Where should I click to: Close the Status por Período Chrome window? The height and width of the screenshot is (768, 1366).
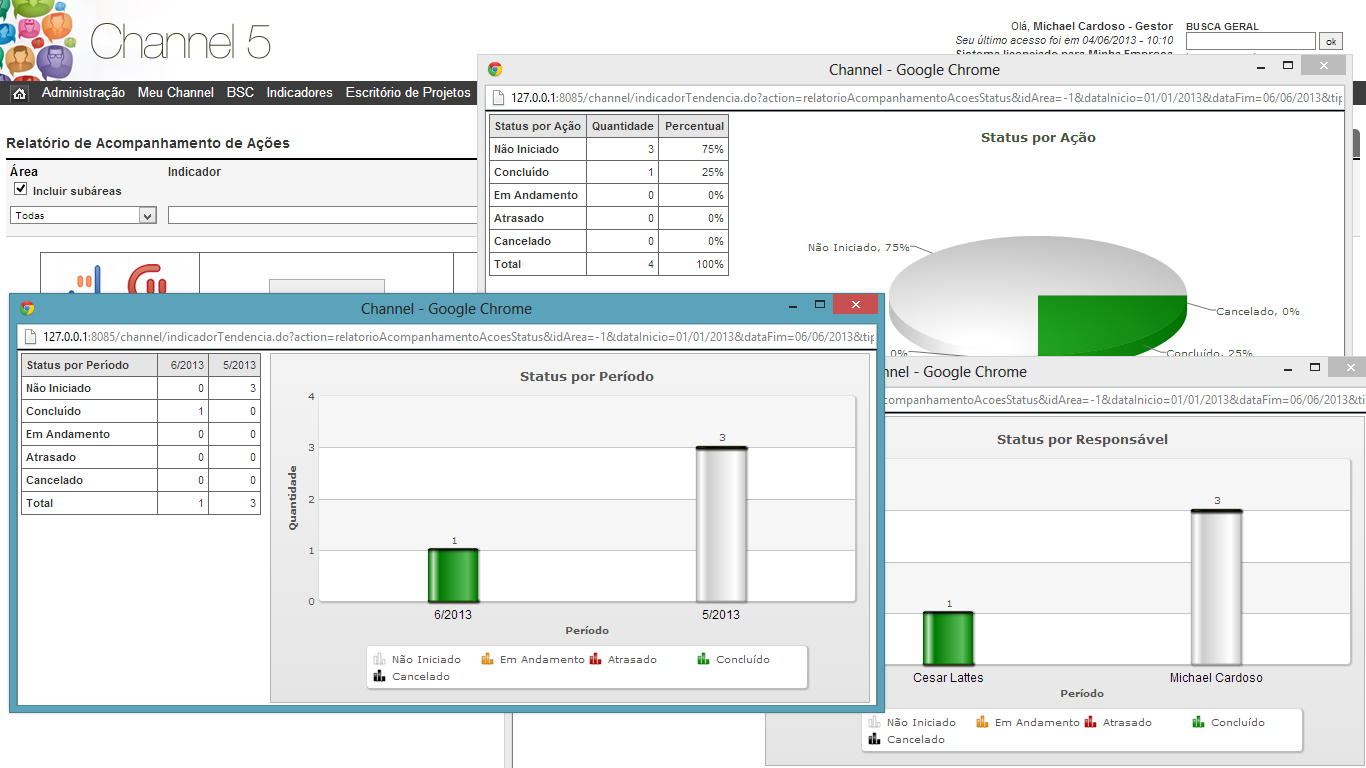tap(855, 304)
